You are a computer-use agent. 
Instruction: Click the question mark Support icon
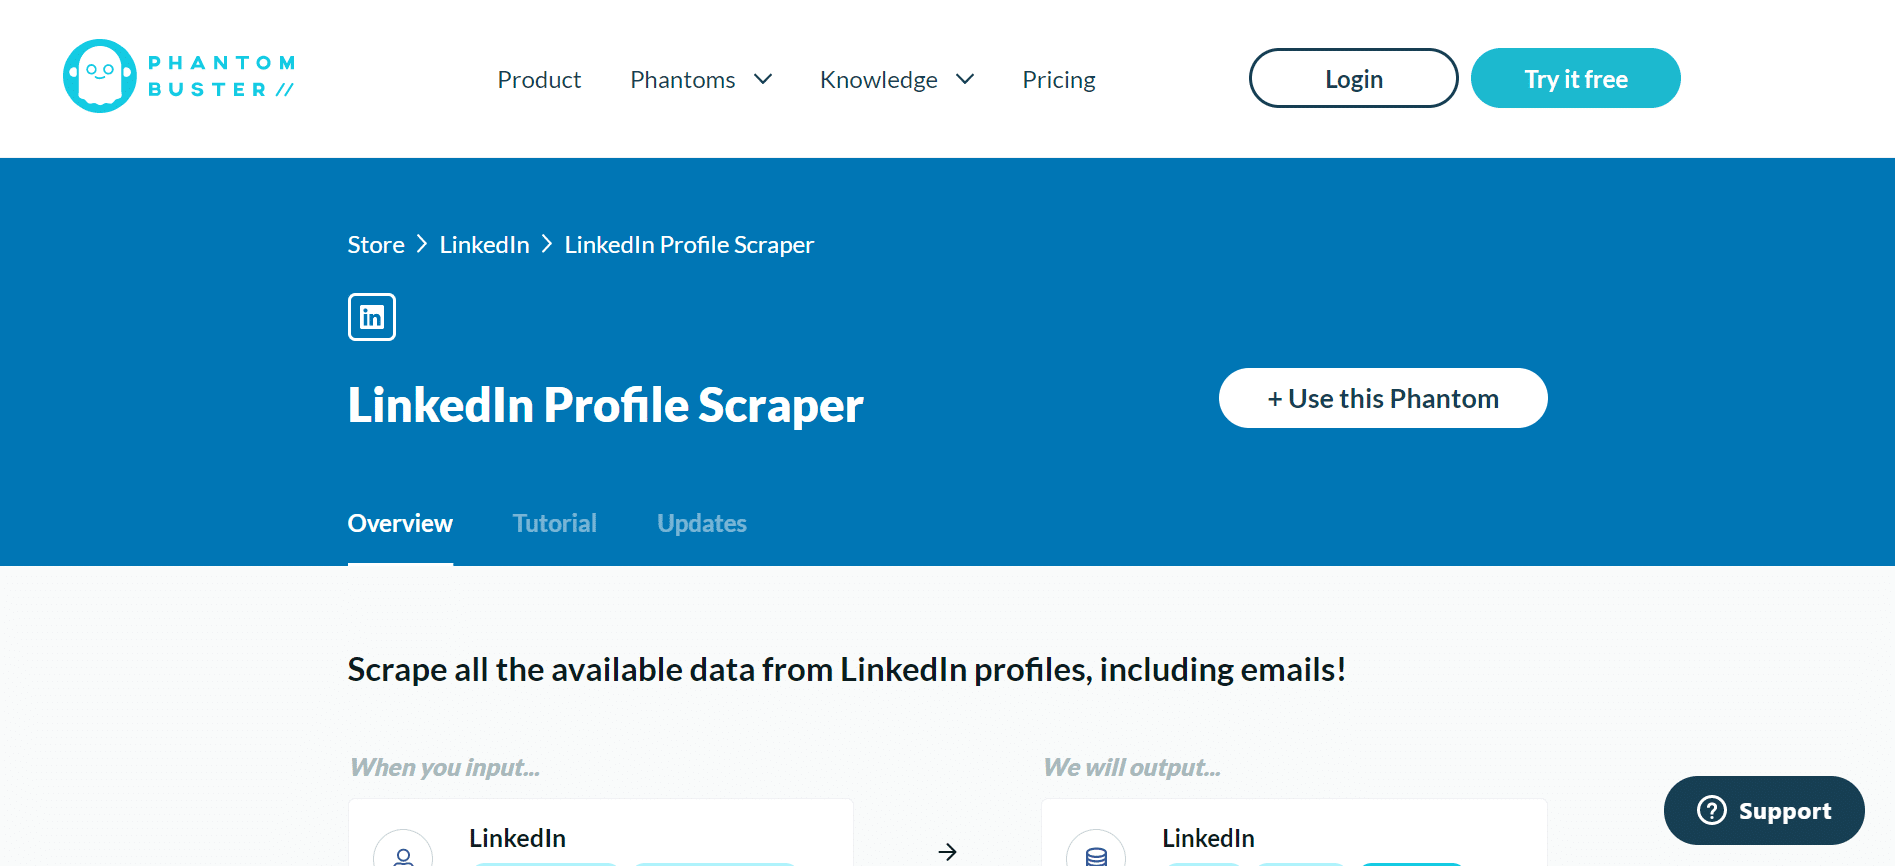pos(1711,810)
